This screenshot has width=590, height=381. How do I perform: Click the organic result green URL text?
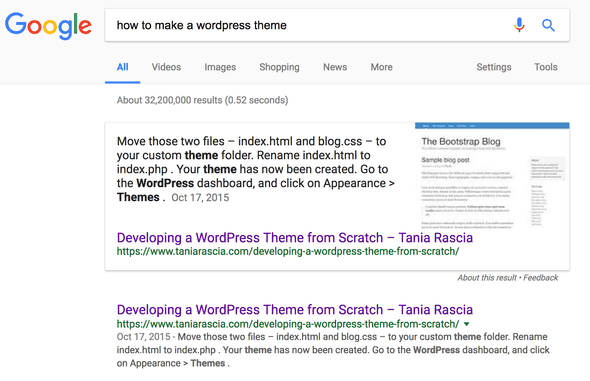288,324
